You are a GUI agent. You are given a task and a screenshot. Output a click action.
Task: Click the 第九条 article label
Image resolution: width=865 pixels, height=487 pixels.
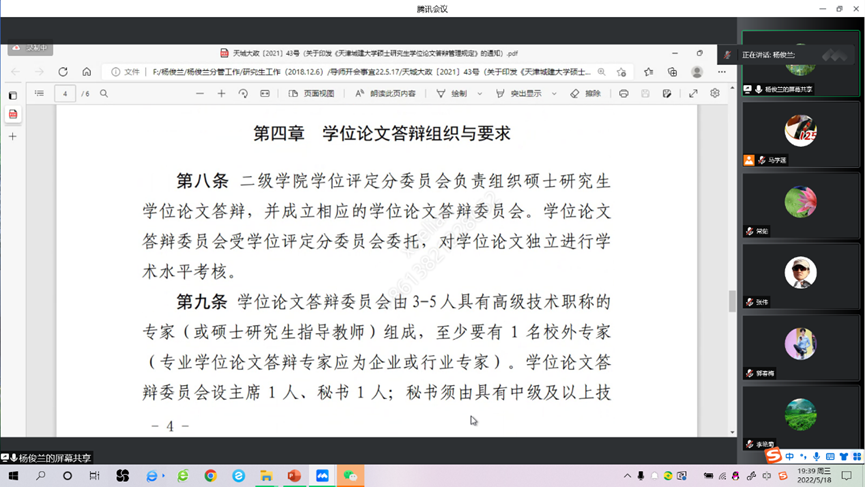pos(202,302)
